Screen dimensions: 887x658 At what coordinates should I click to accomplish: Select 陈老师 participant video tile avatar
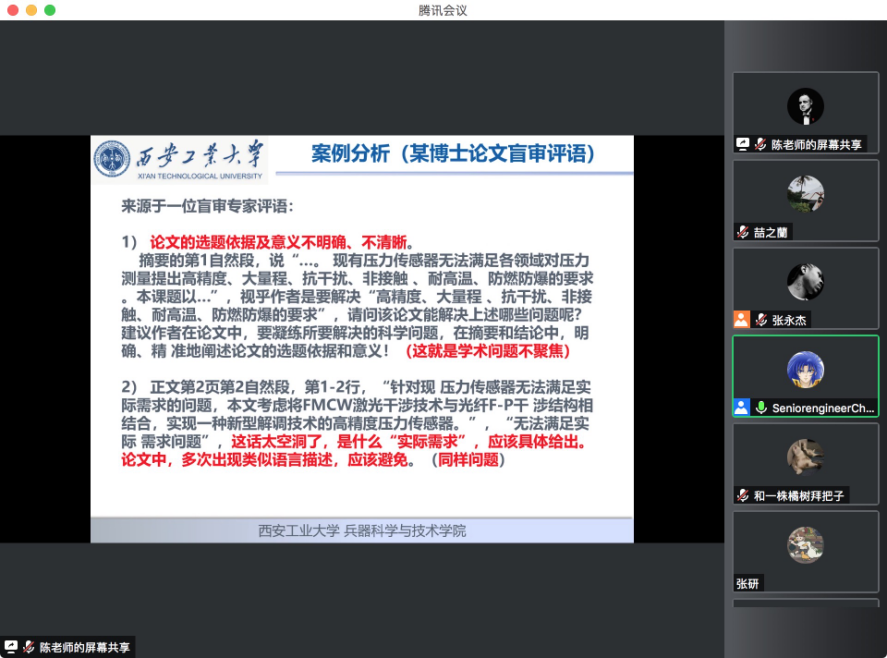point(805,106)
